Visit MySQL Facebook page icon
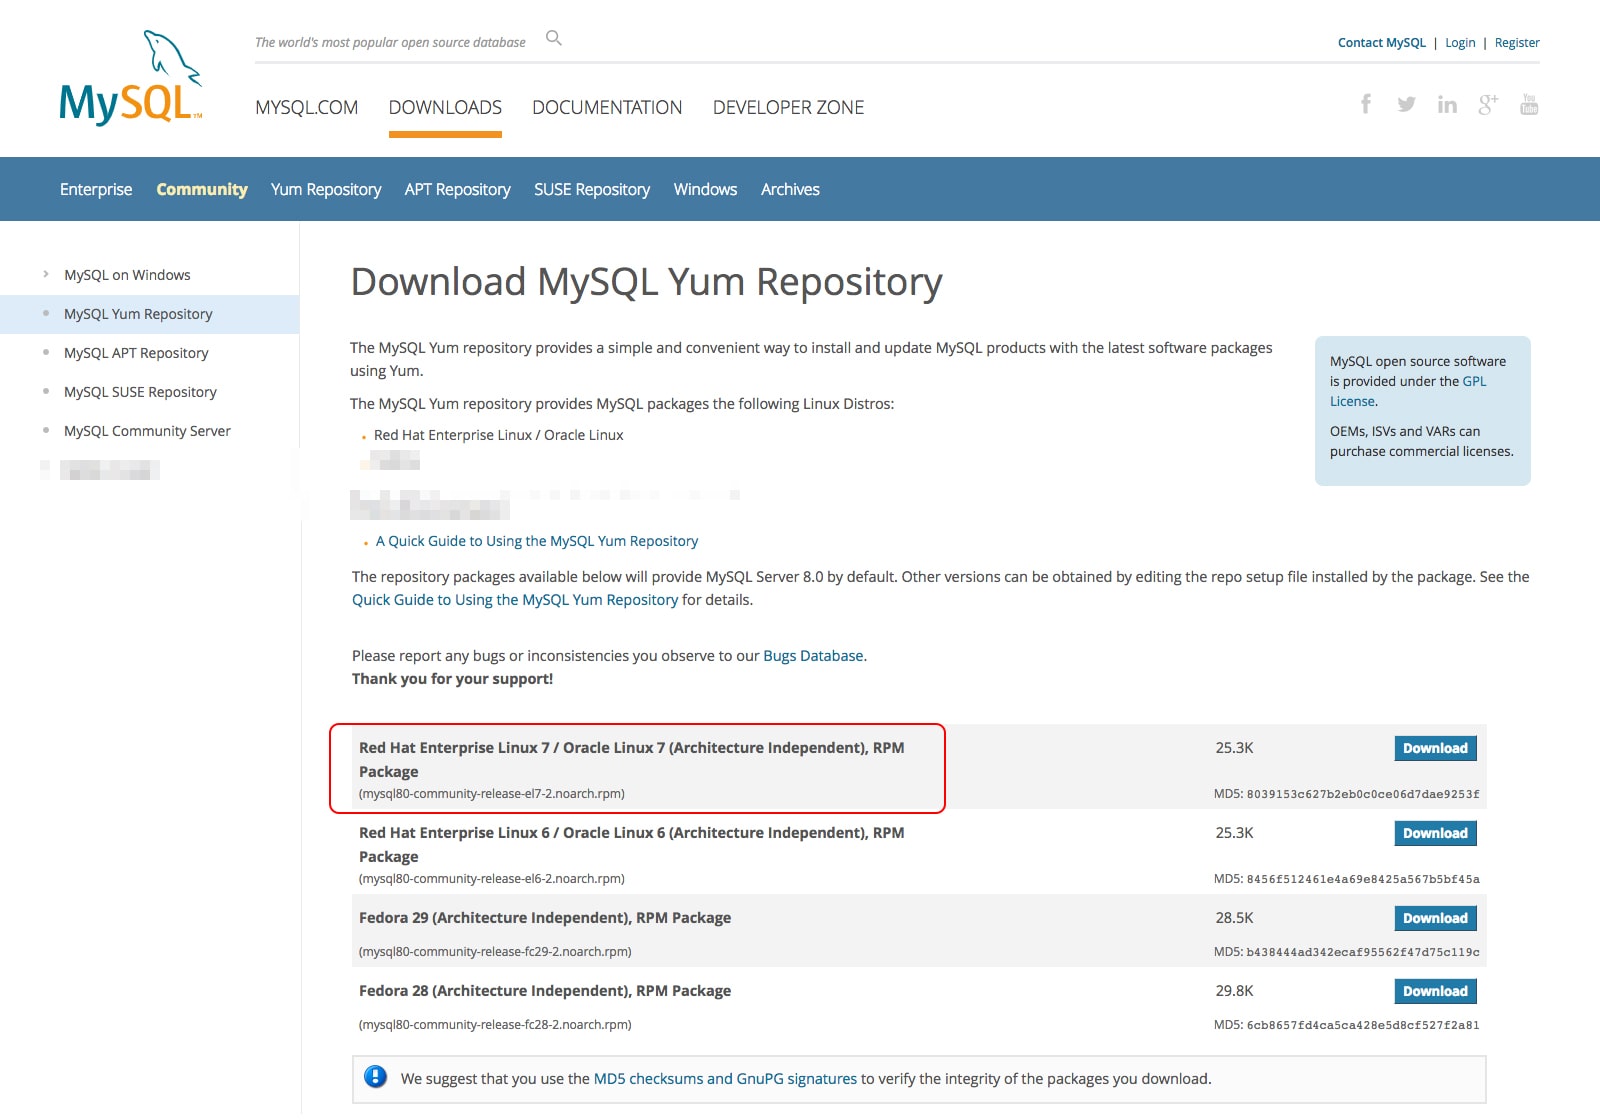The image size is (1600, 1120). (1366, 104)
